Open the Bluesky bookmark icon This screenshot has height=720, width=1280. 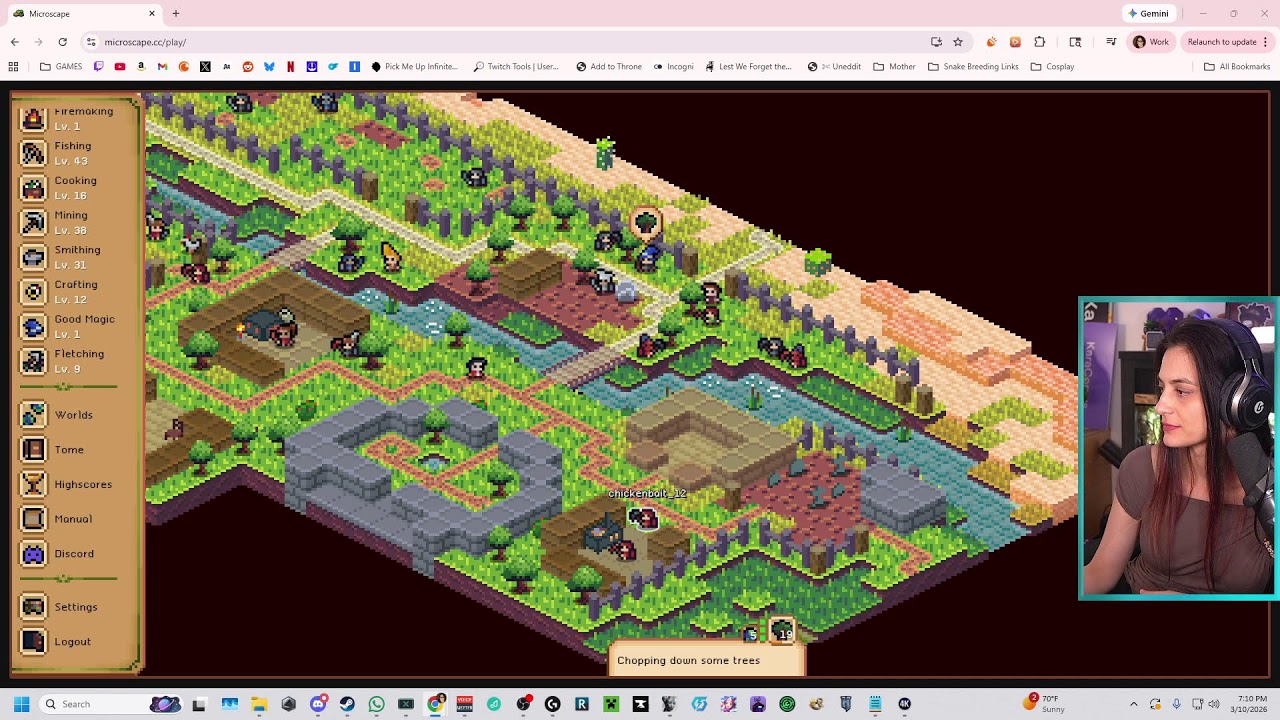tap(269, 67)
